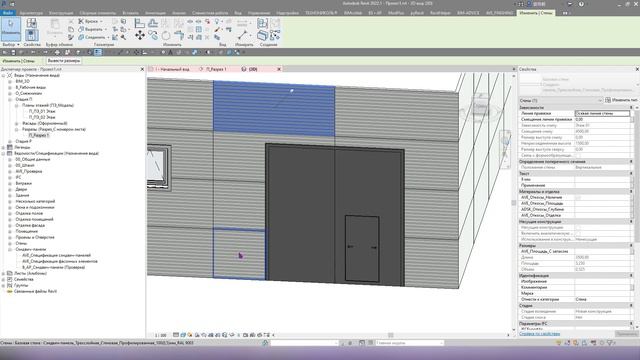Select the Offset tool in Modify panel
The height and width of the screenshot is (360, 640).
tap(153, 23)
